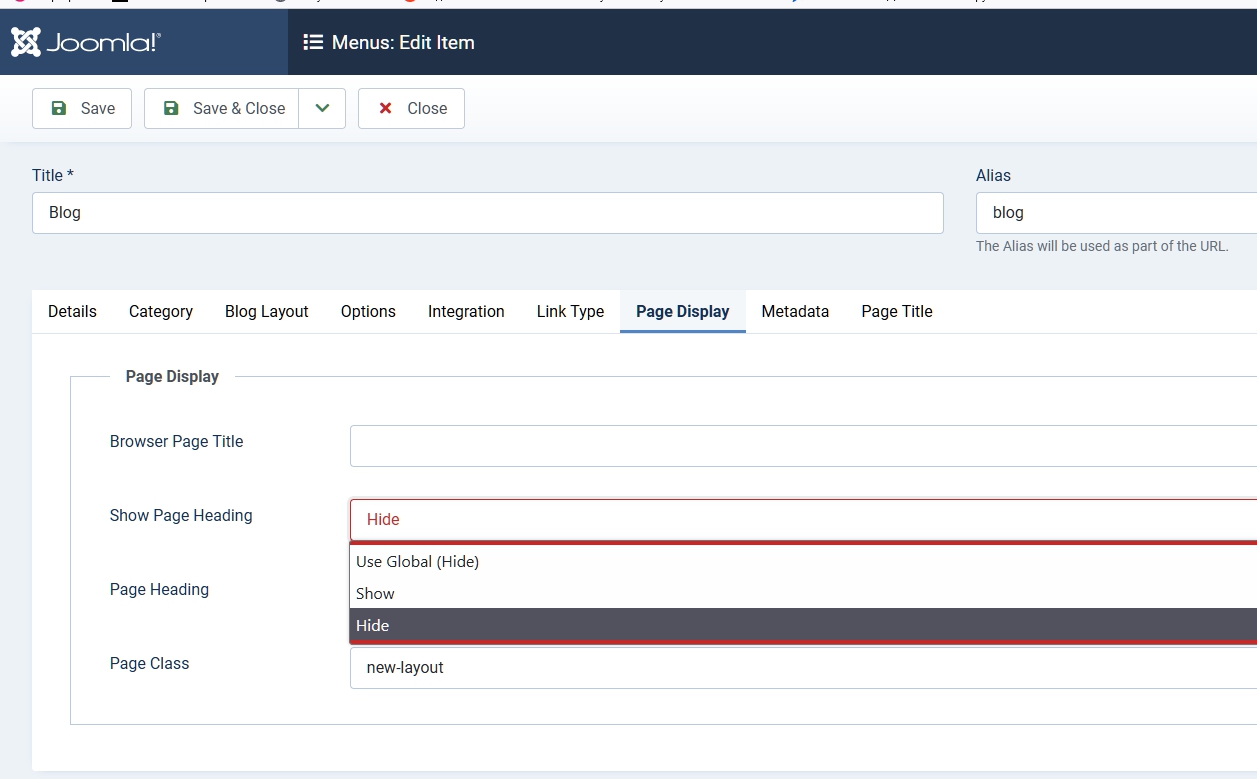Switch to the Details tab

(72, 311)
